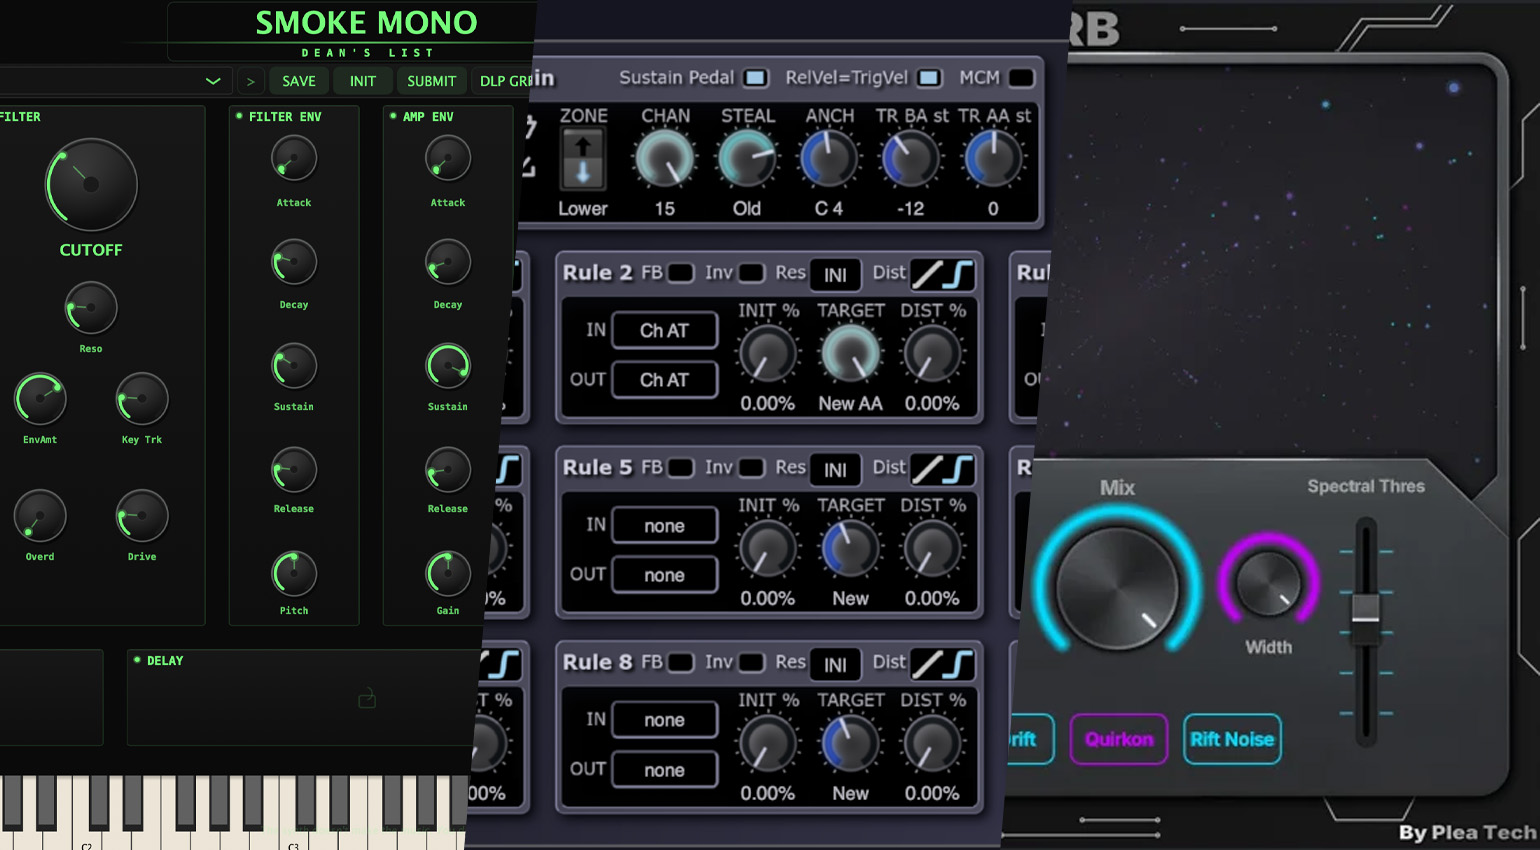The image size is (1540, 850).
Task: Click the Cutoff knob
Action: (x=90, y=185)
